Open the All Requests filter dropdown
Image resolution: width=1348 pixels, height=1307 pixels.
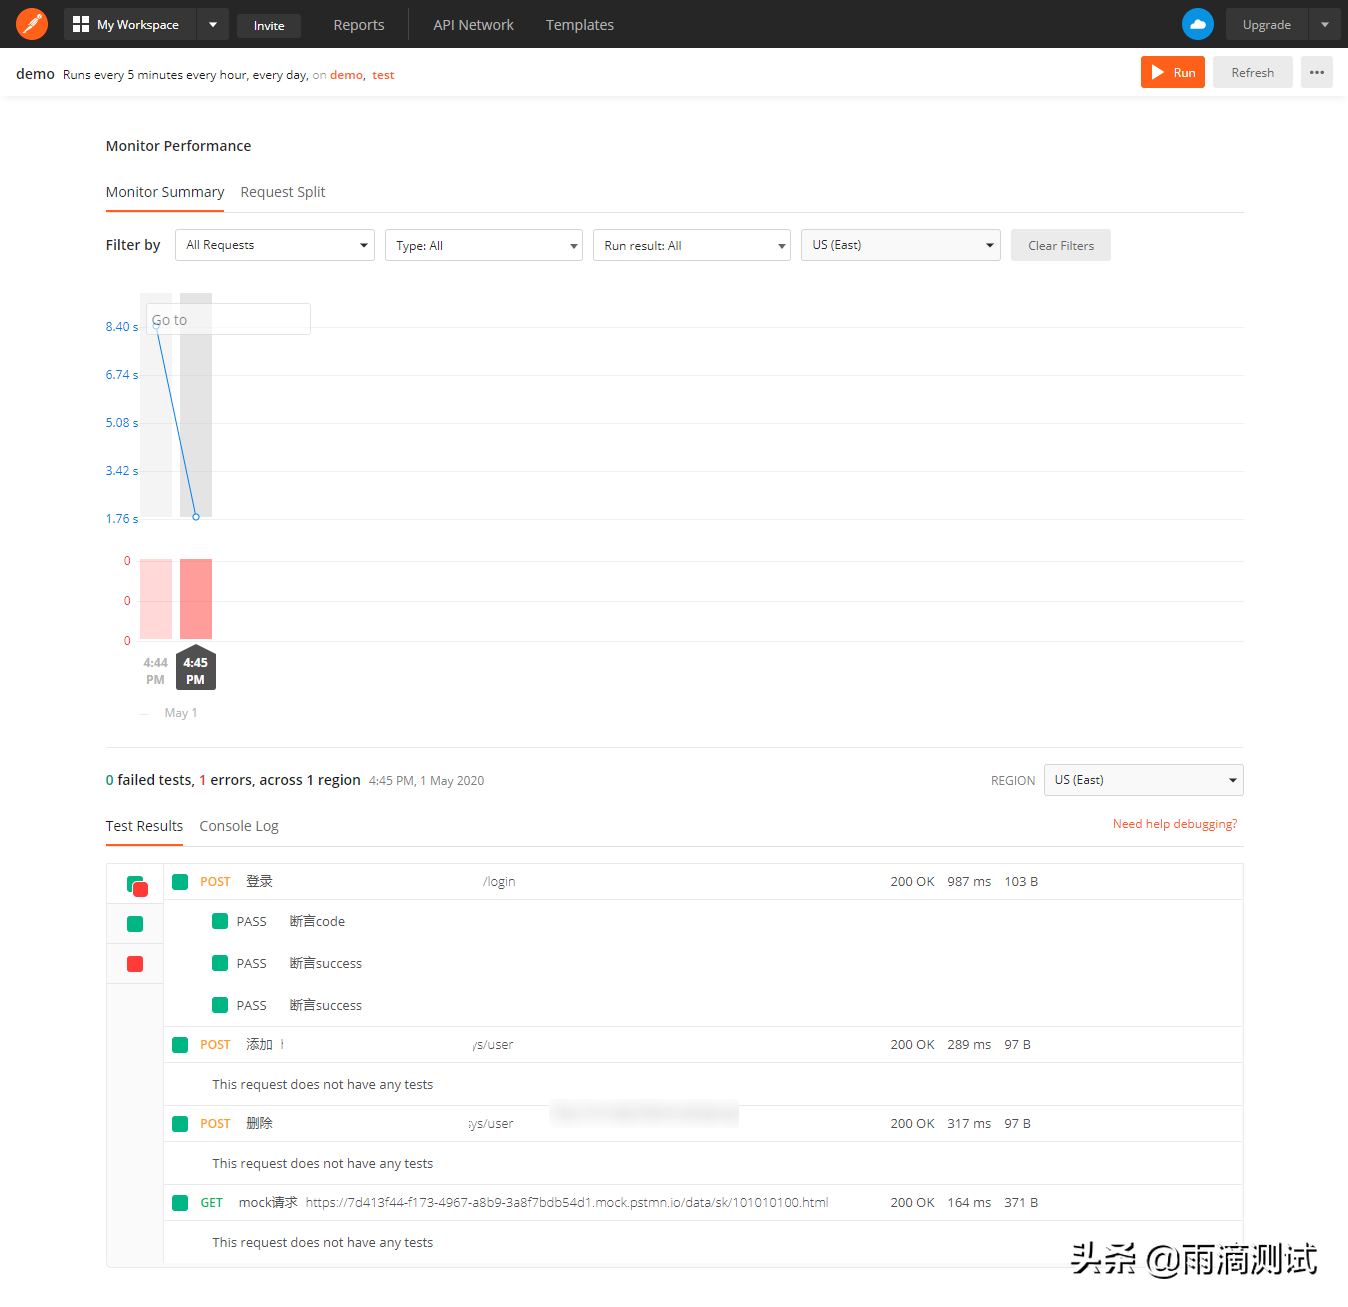[x=274, y=244]
